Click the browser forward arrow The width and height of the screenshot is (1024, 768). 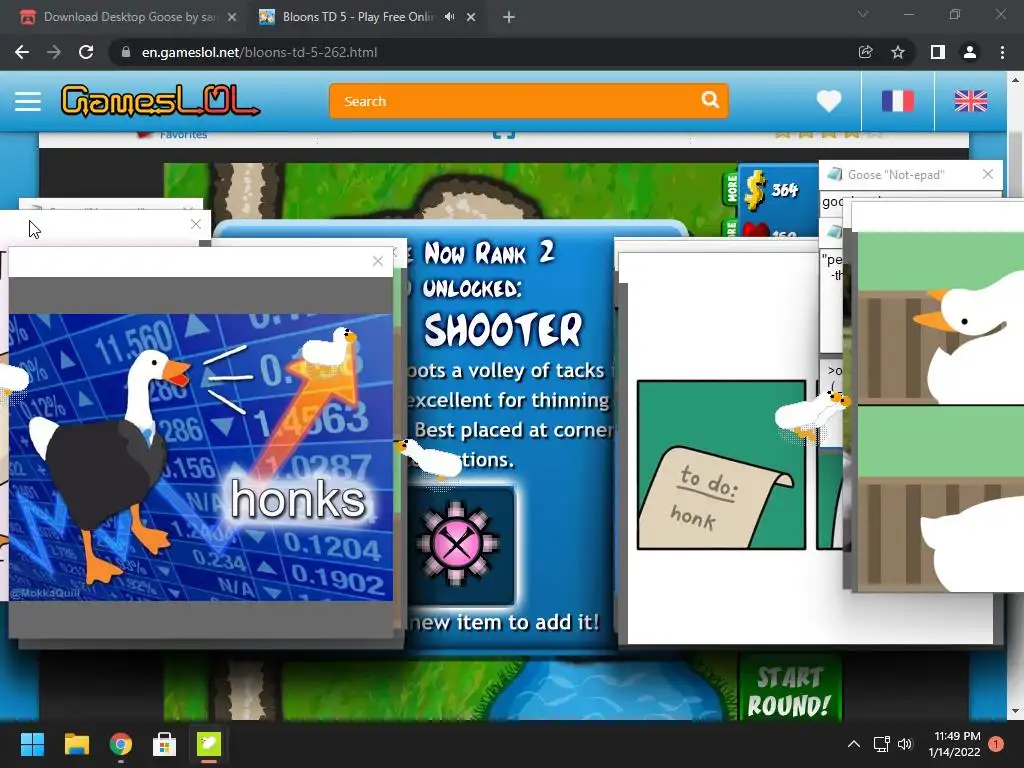click(x=54, y=52)
